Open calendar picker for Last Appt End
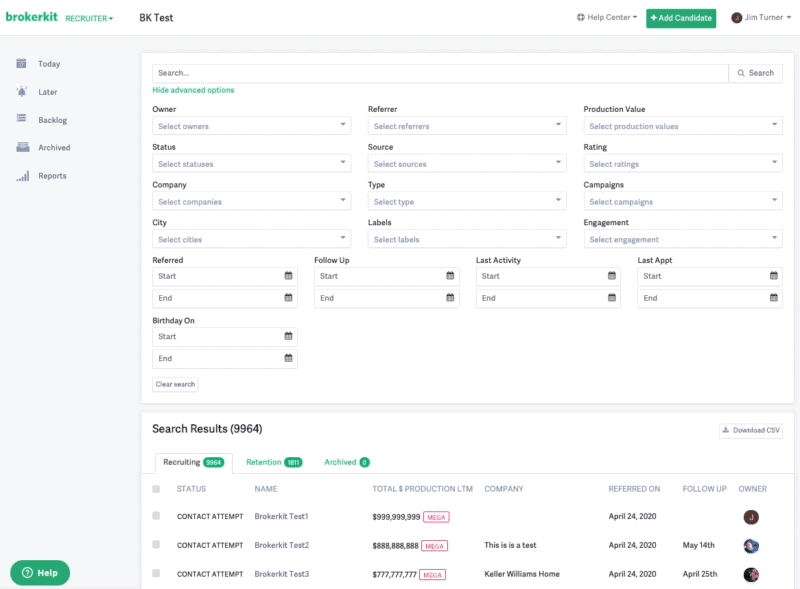Viewport: 800px width, 589px height. click(773, 298)
